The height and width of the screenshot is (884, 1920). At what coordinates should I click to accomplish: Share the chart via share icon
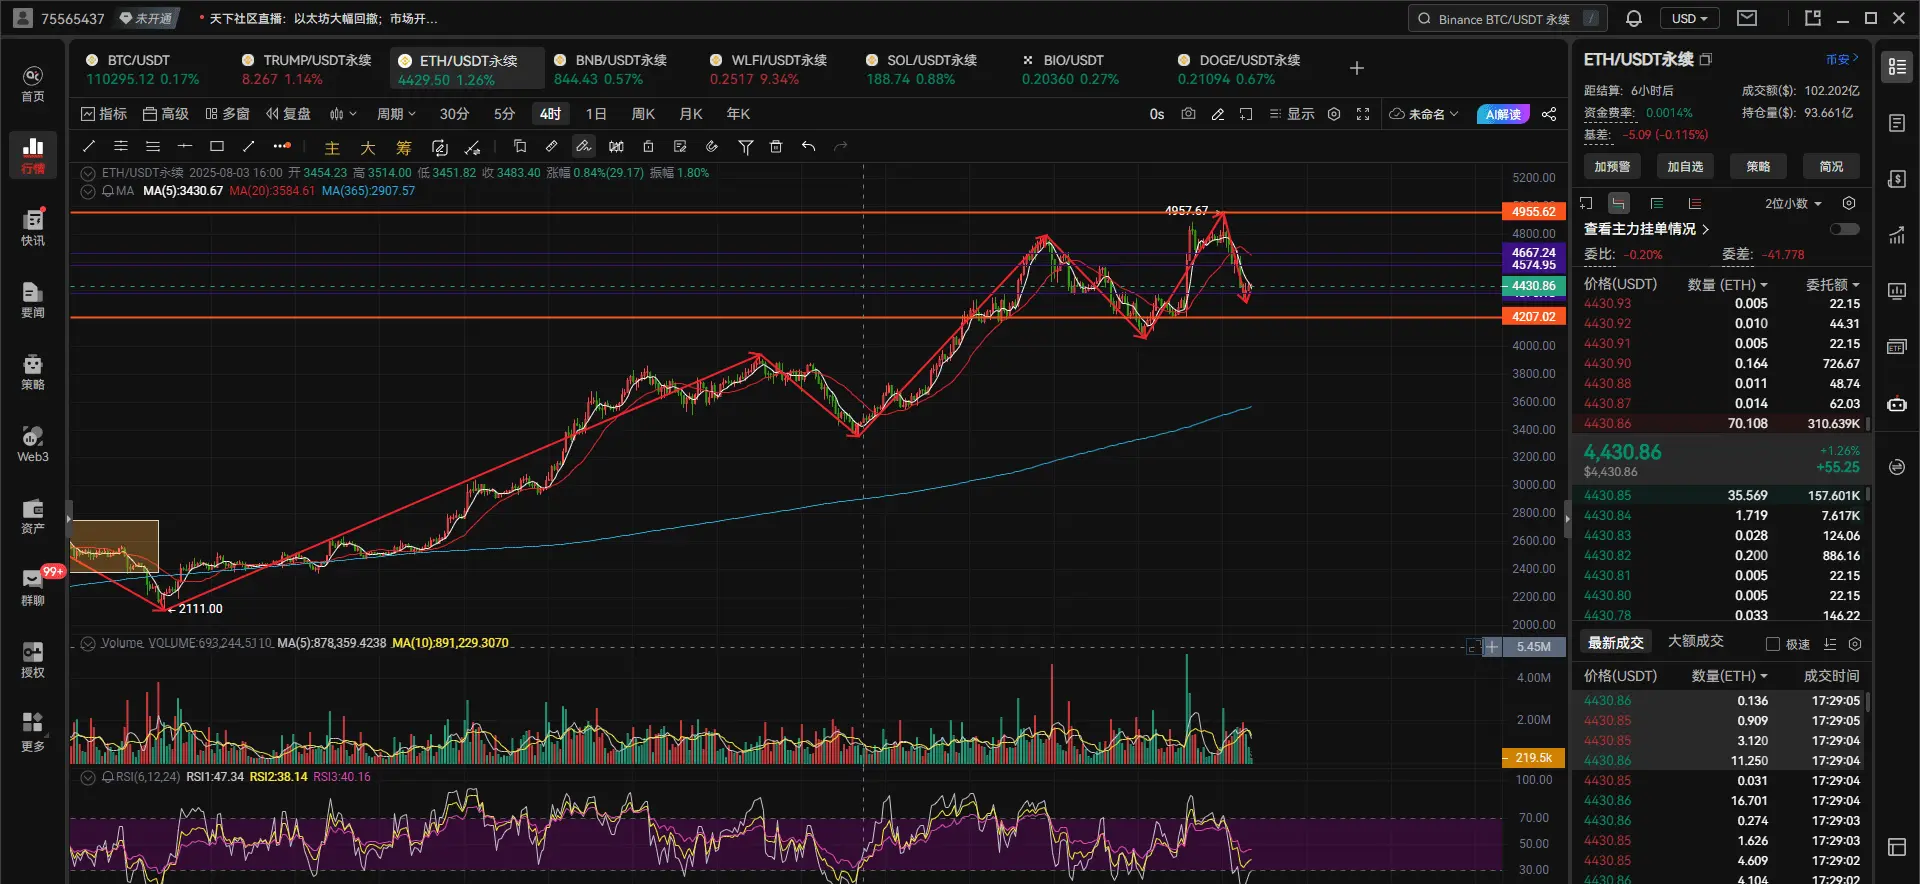1549,114
